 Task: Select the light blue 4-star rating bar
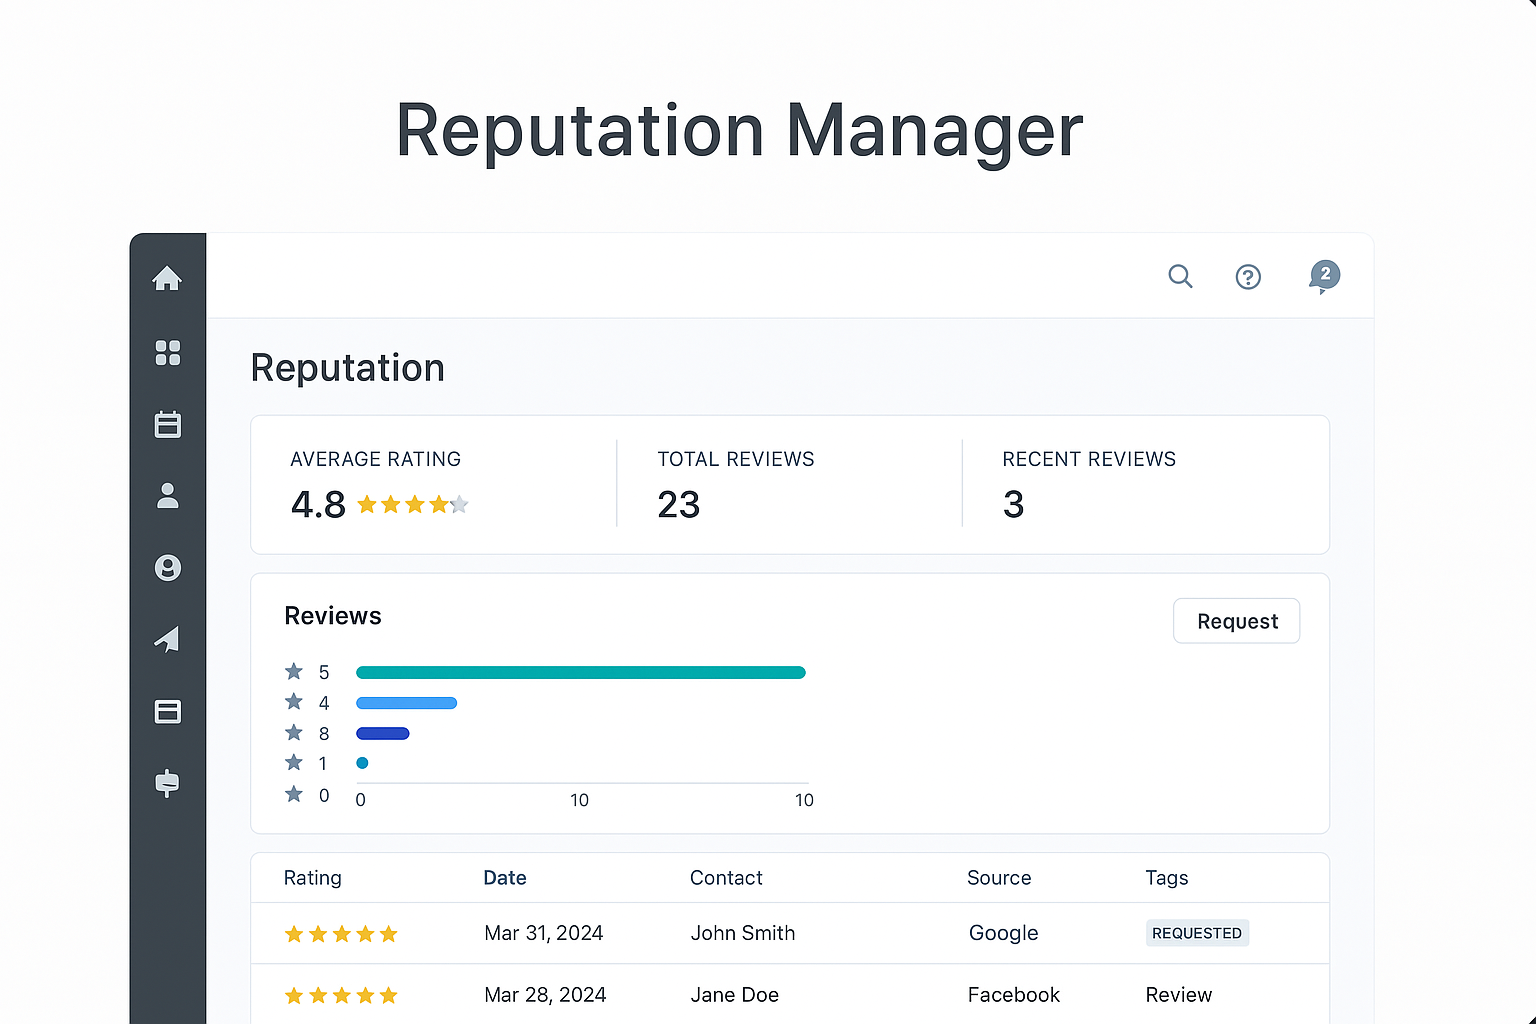(x=407, y=703)
